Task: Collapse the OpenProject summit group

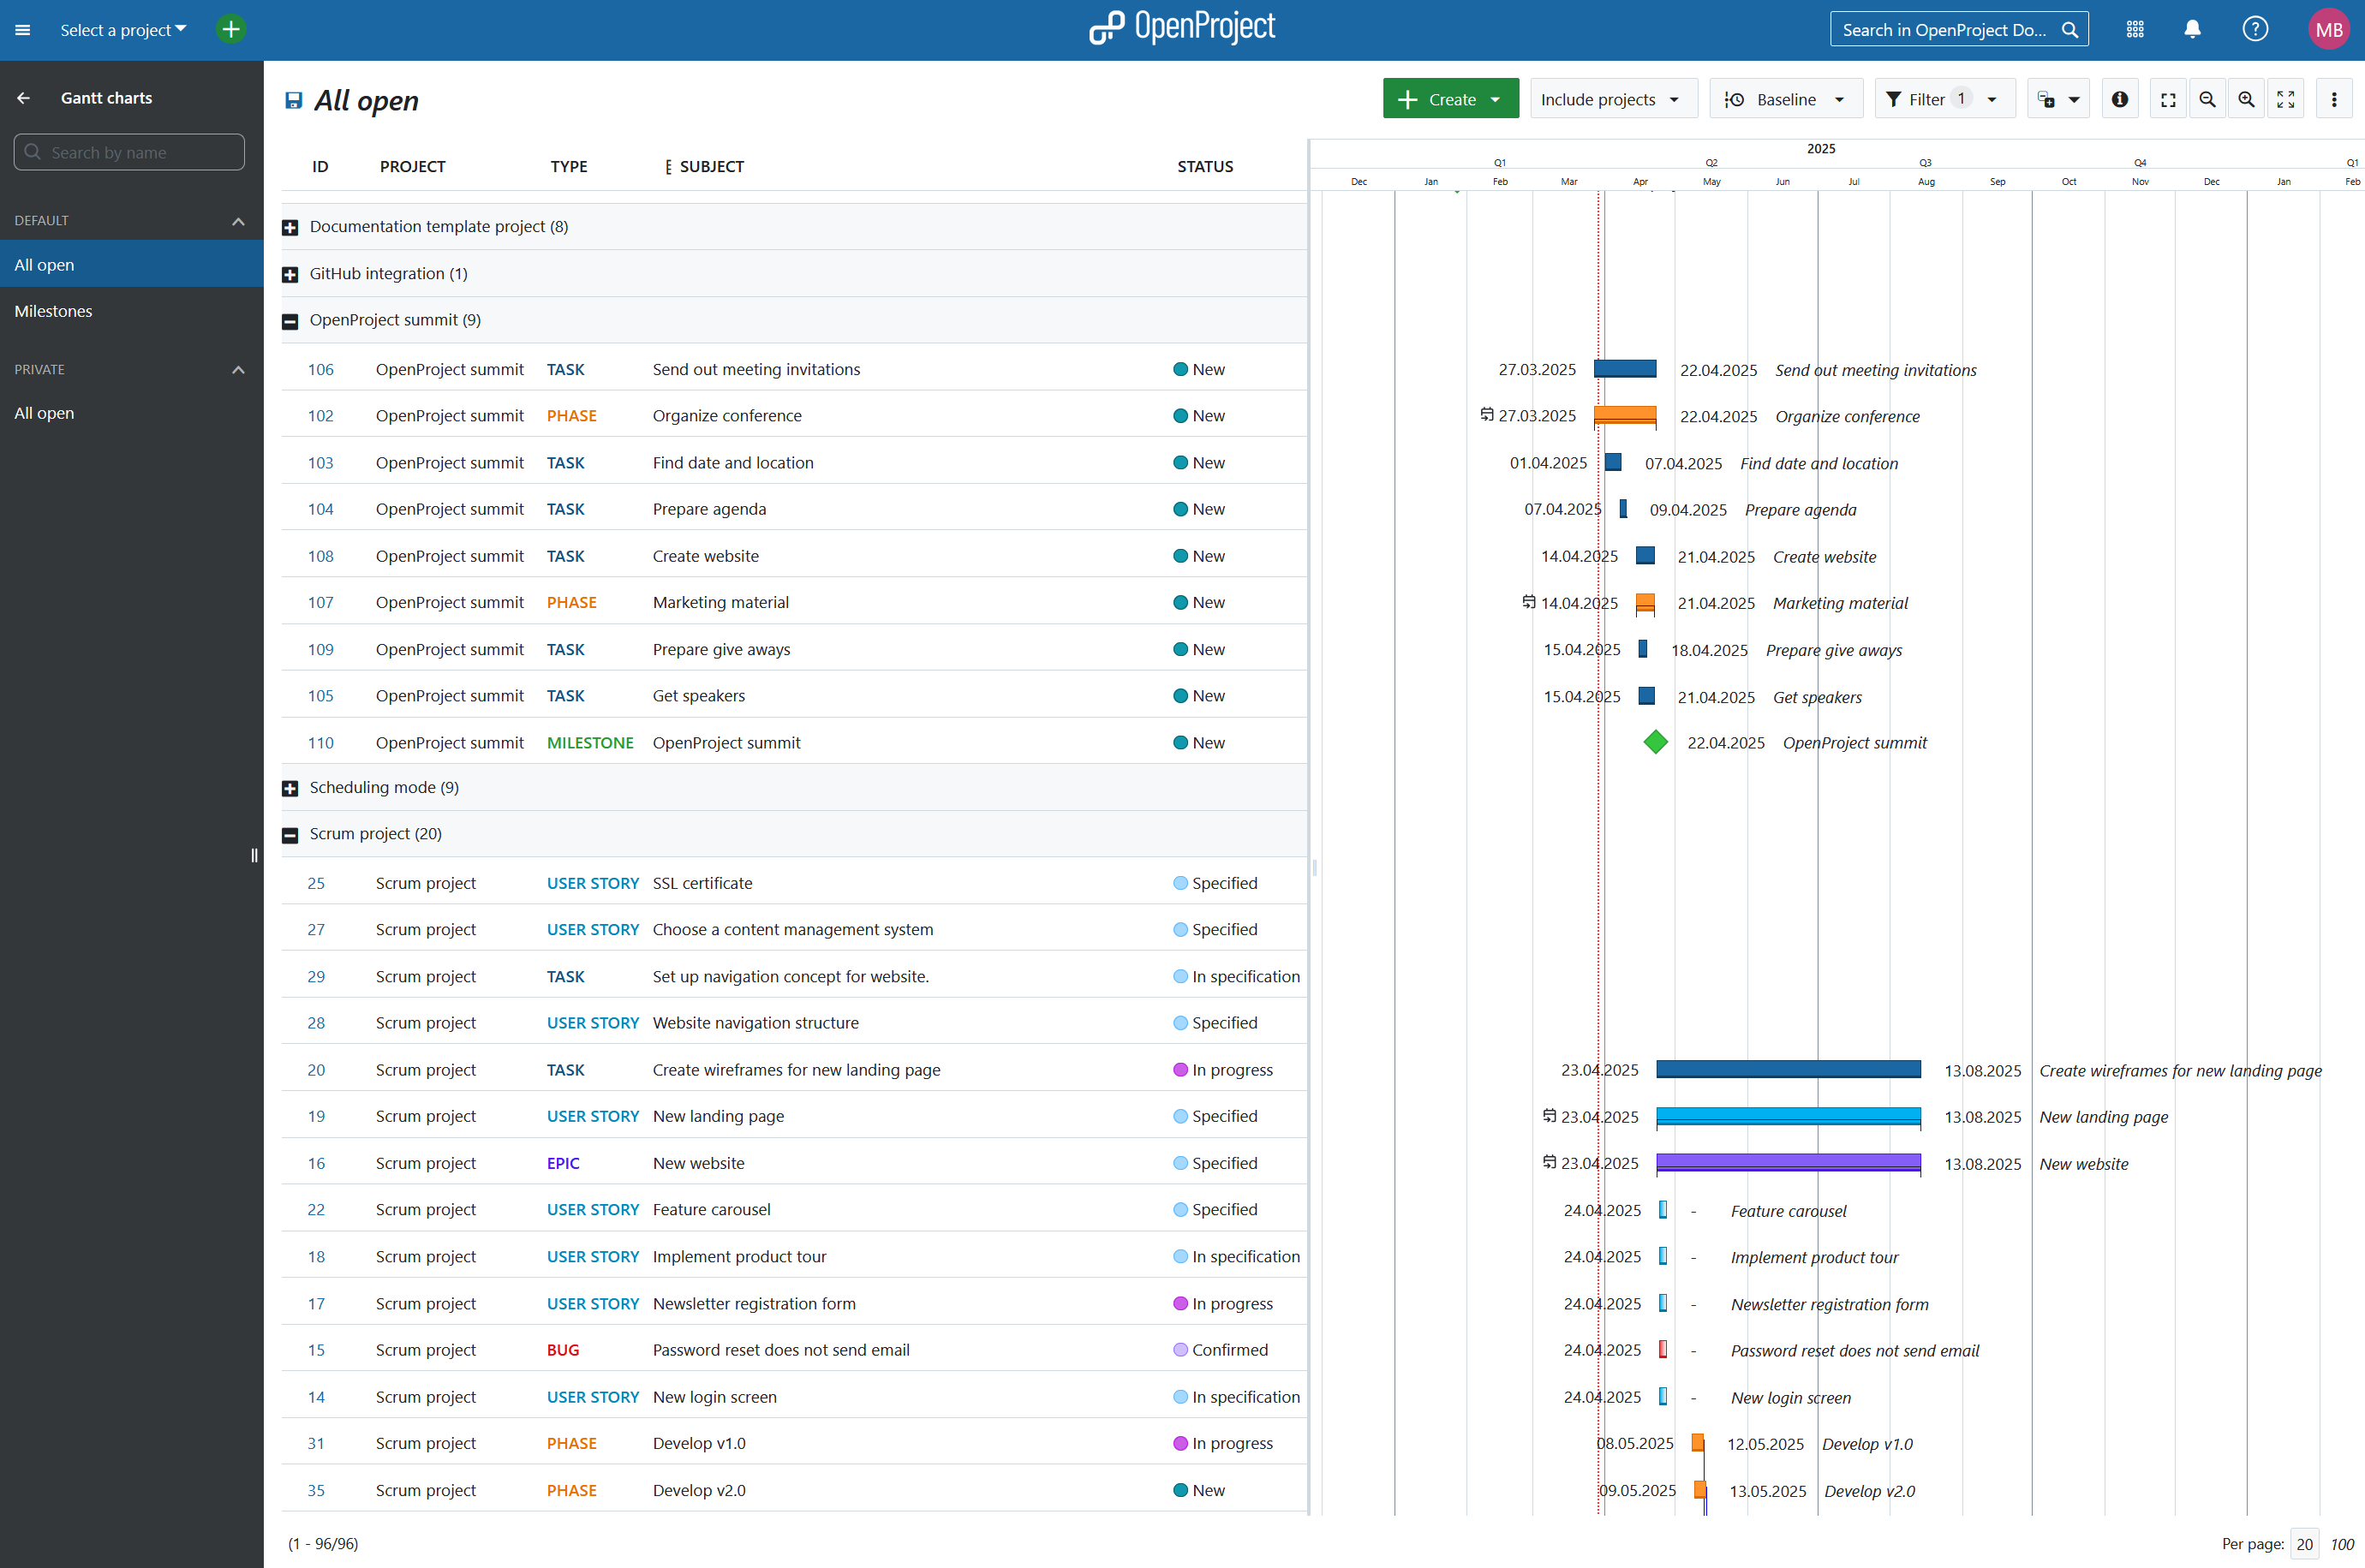Action: (290, 321)
